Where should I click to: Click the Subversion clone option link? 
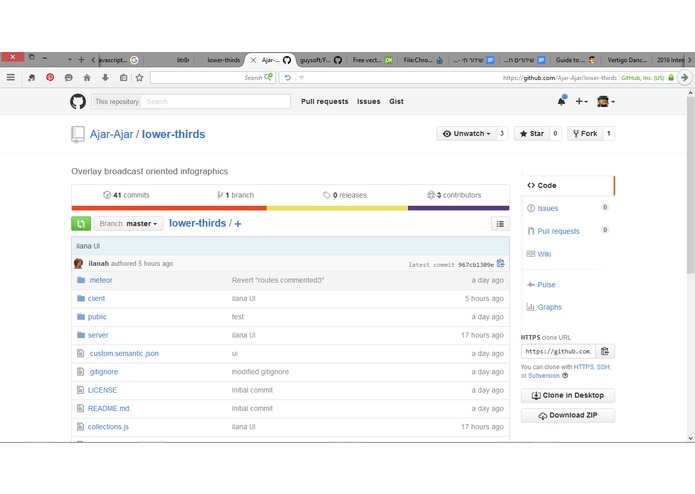[x=544, y=376]
